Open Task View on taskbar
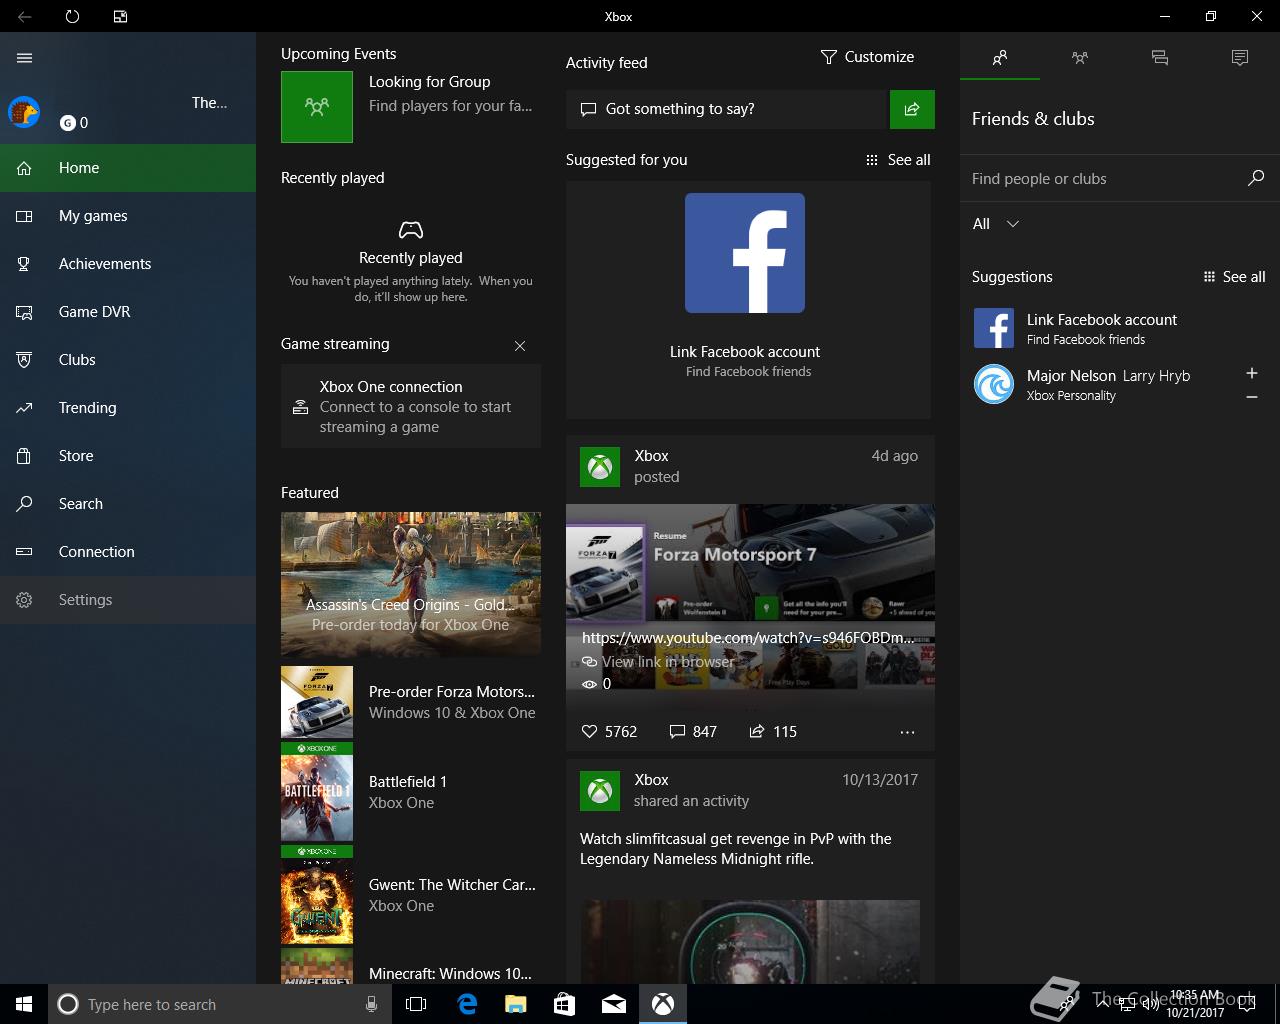1280x1024 pixels. click(416, 1004)
